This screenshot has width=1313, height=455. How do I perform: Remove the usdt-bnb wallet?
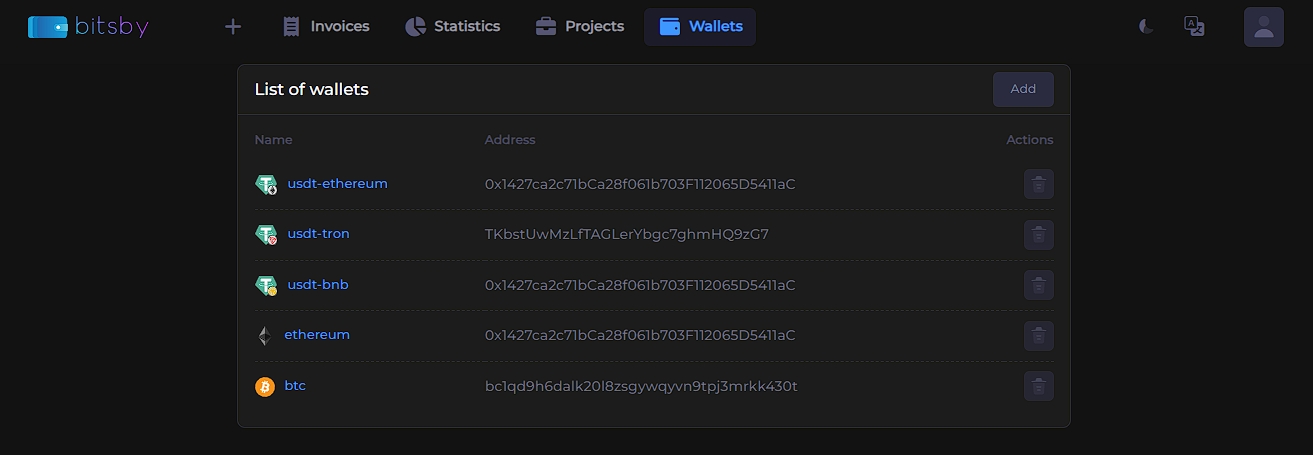pos(1038,285)
